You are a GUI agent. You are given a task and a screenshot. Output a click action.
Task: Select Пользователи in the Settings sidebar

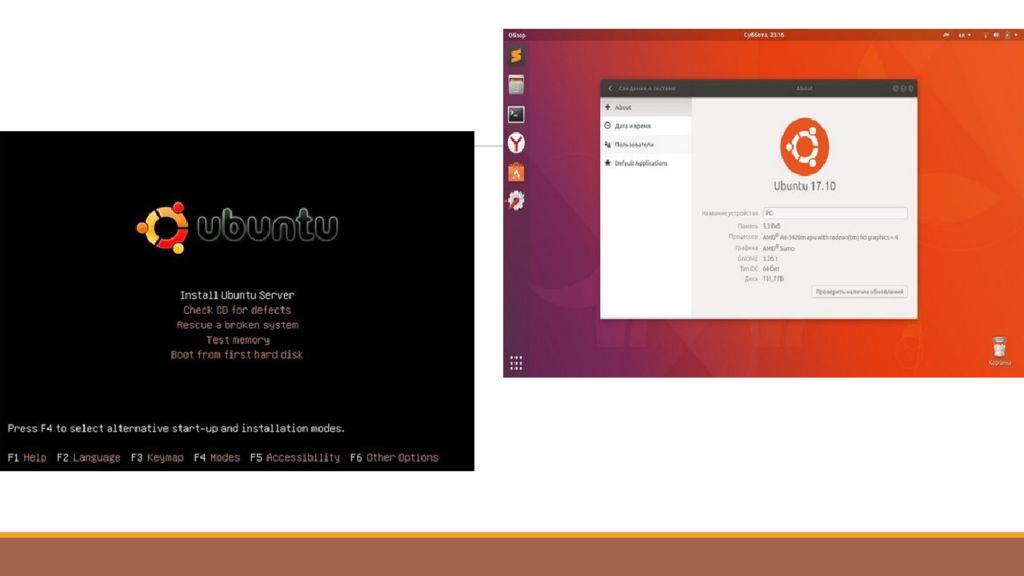click(646, 144)
